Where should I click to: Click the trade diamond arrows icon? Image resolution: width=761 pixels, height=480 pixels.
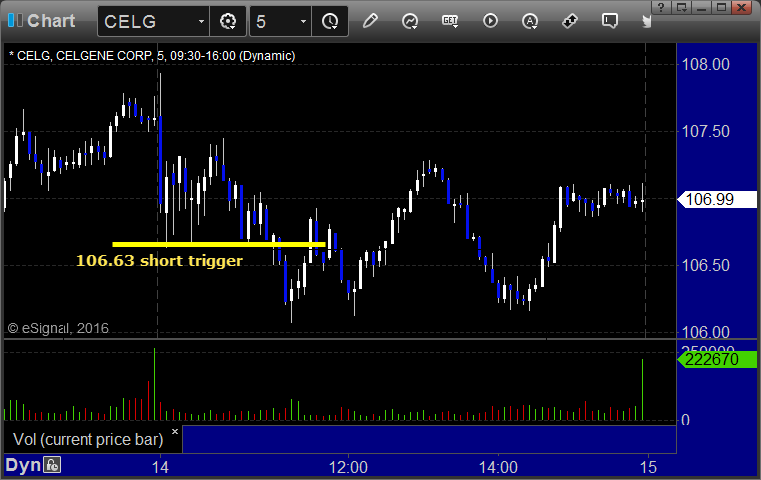point(570,21)
